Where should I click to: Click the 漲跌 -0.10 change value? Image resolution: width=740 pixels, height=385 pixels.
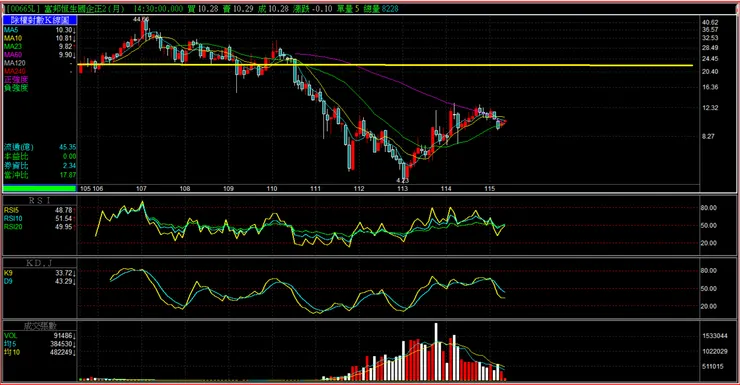click(312, 8)
